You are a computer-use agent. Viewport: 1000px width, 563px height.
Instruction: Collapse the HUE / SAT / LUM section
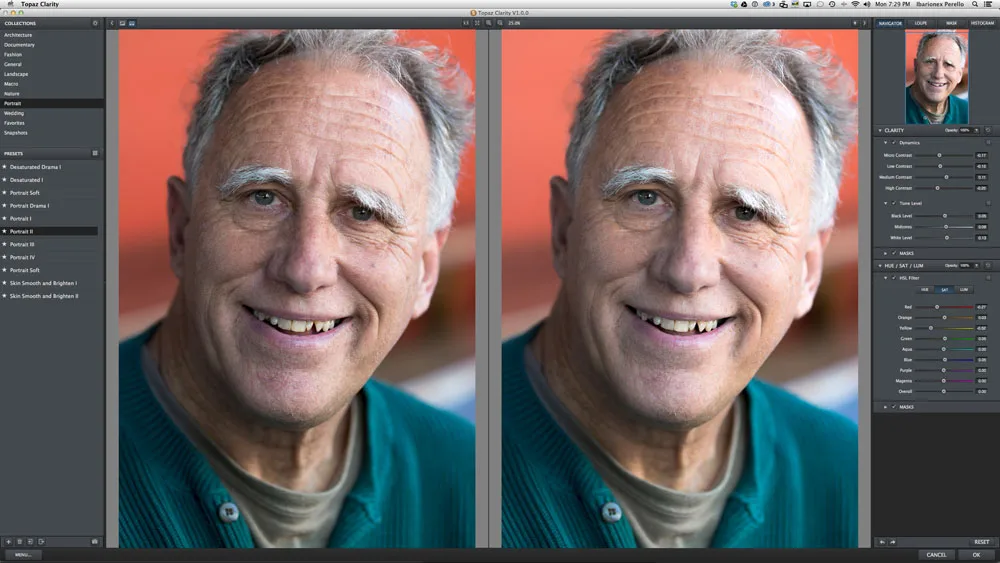[x=880, y=265]
